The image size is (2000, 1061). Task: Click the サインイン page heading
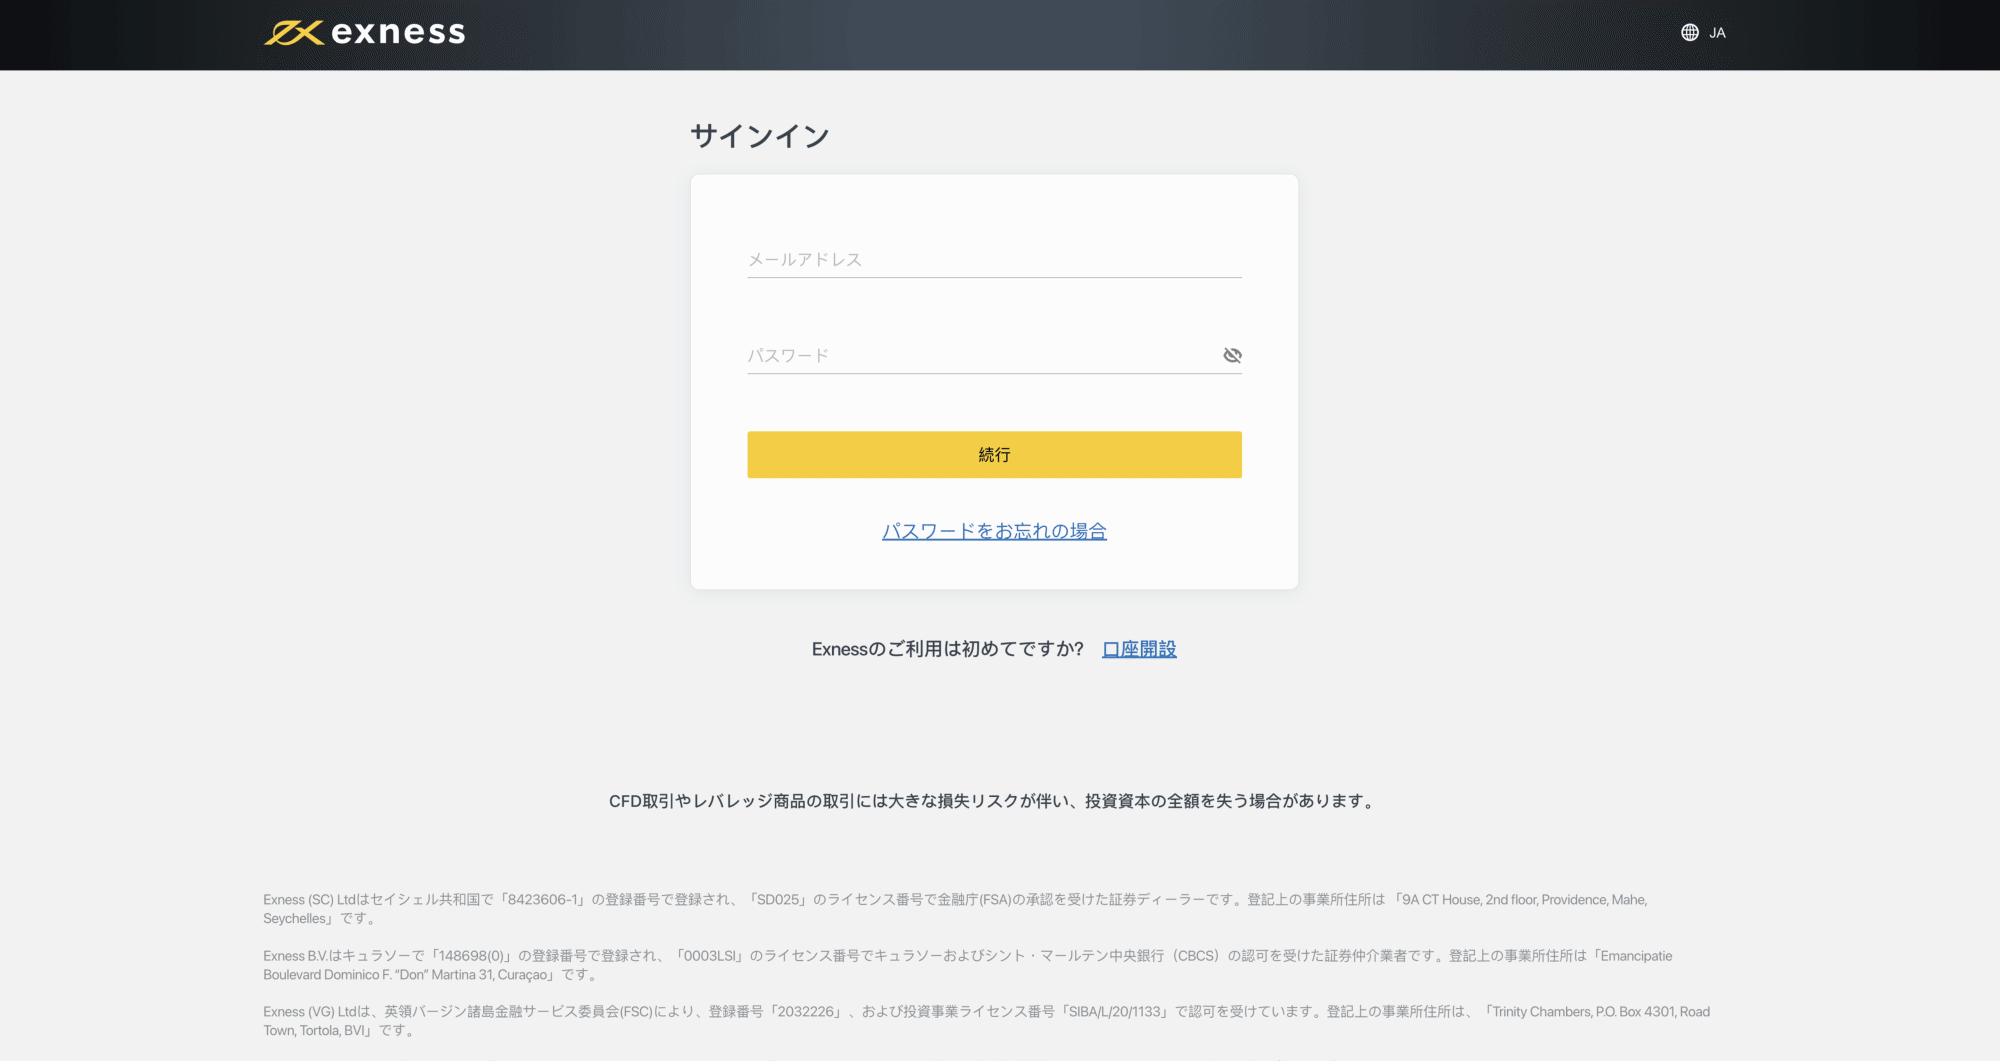(760, 136)
